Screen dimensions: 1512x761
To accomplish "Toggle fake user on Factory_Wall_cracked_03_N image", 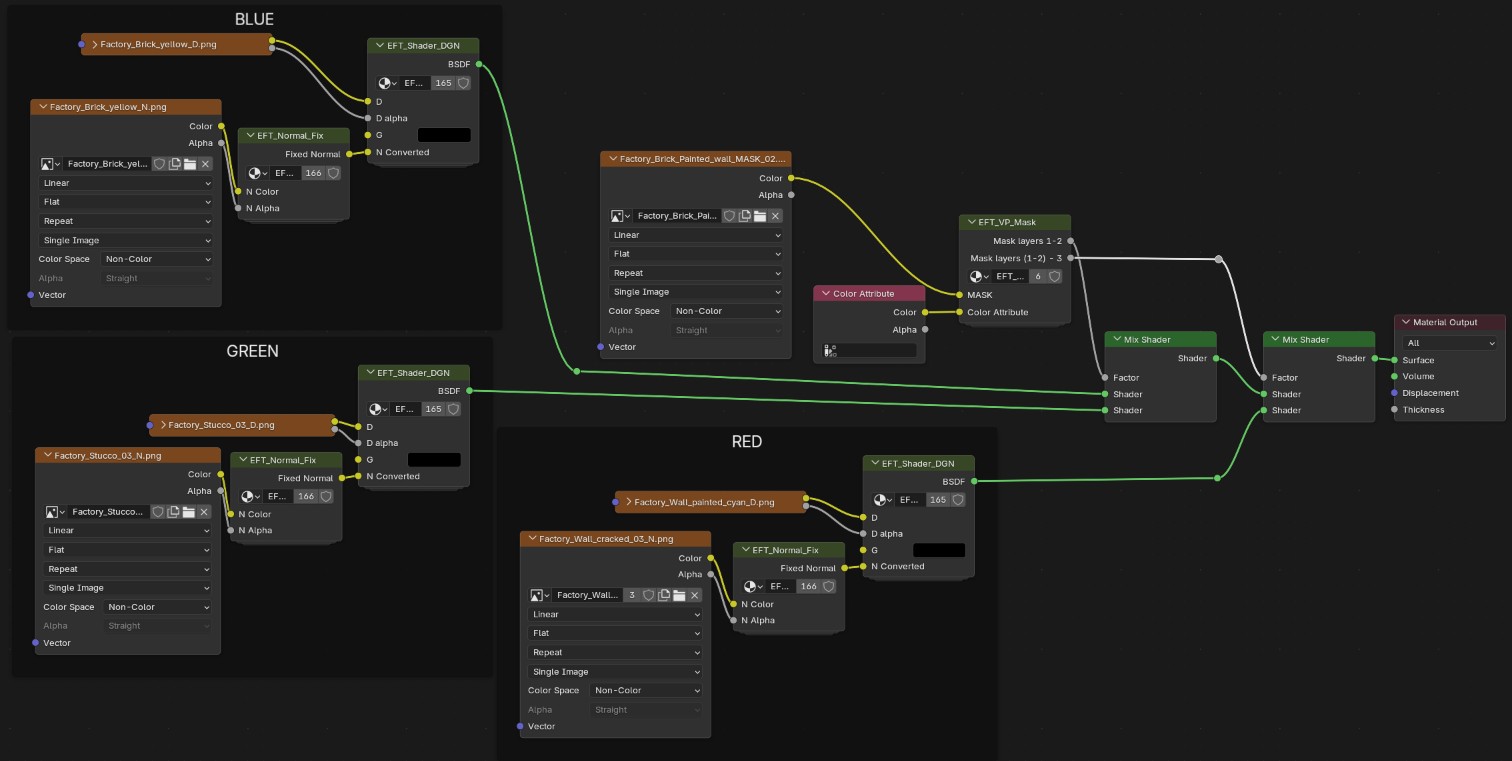I will 649,595.
